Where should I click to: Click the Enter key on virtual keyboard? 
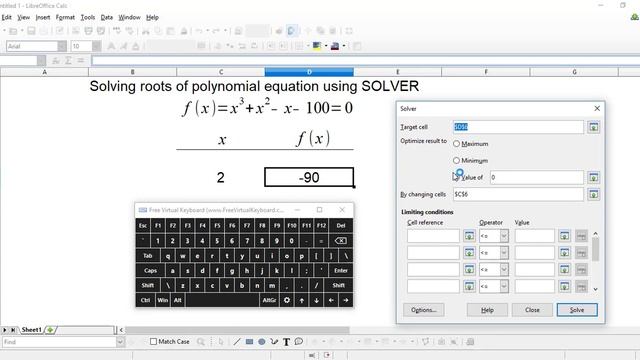click(x=340, y=270)
